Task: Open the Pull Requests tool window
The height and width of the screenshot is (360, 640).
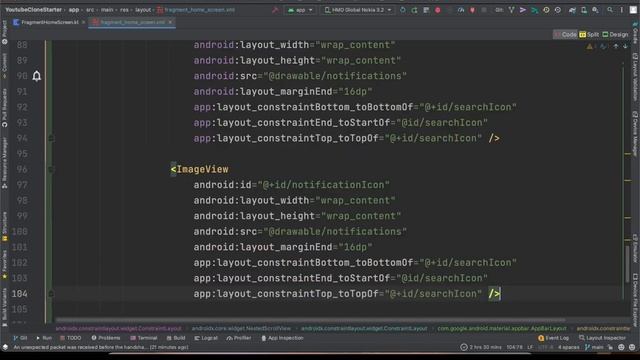Action: tap(4, 108)
